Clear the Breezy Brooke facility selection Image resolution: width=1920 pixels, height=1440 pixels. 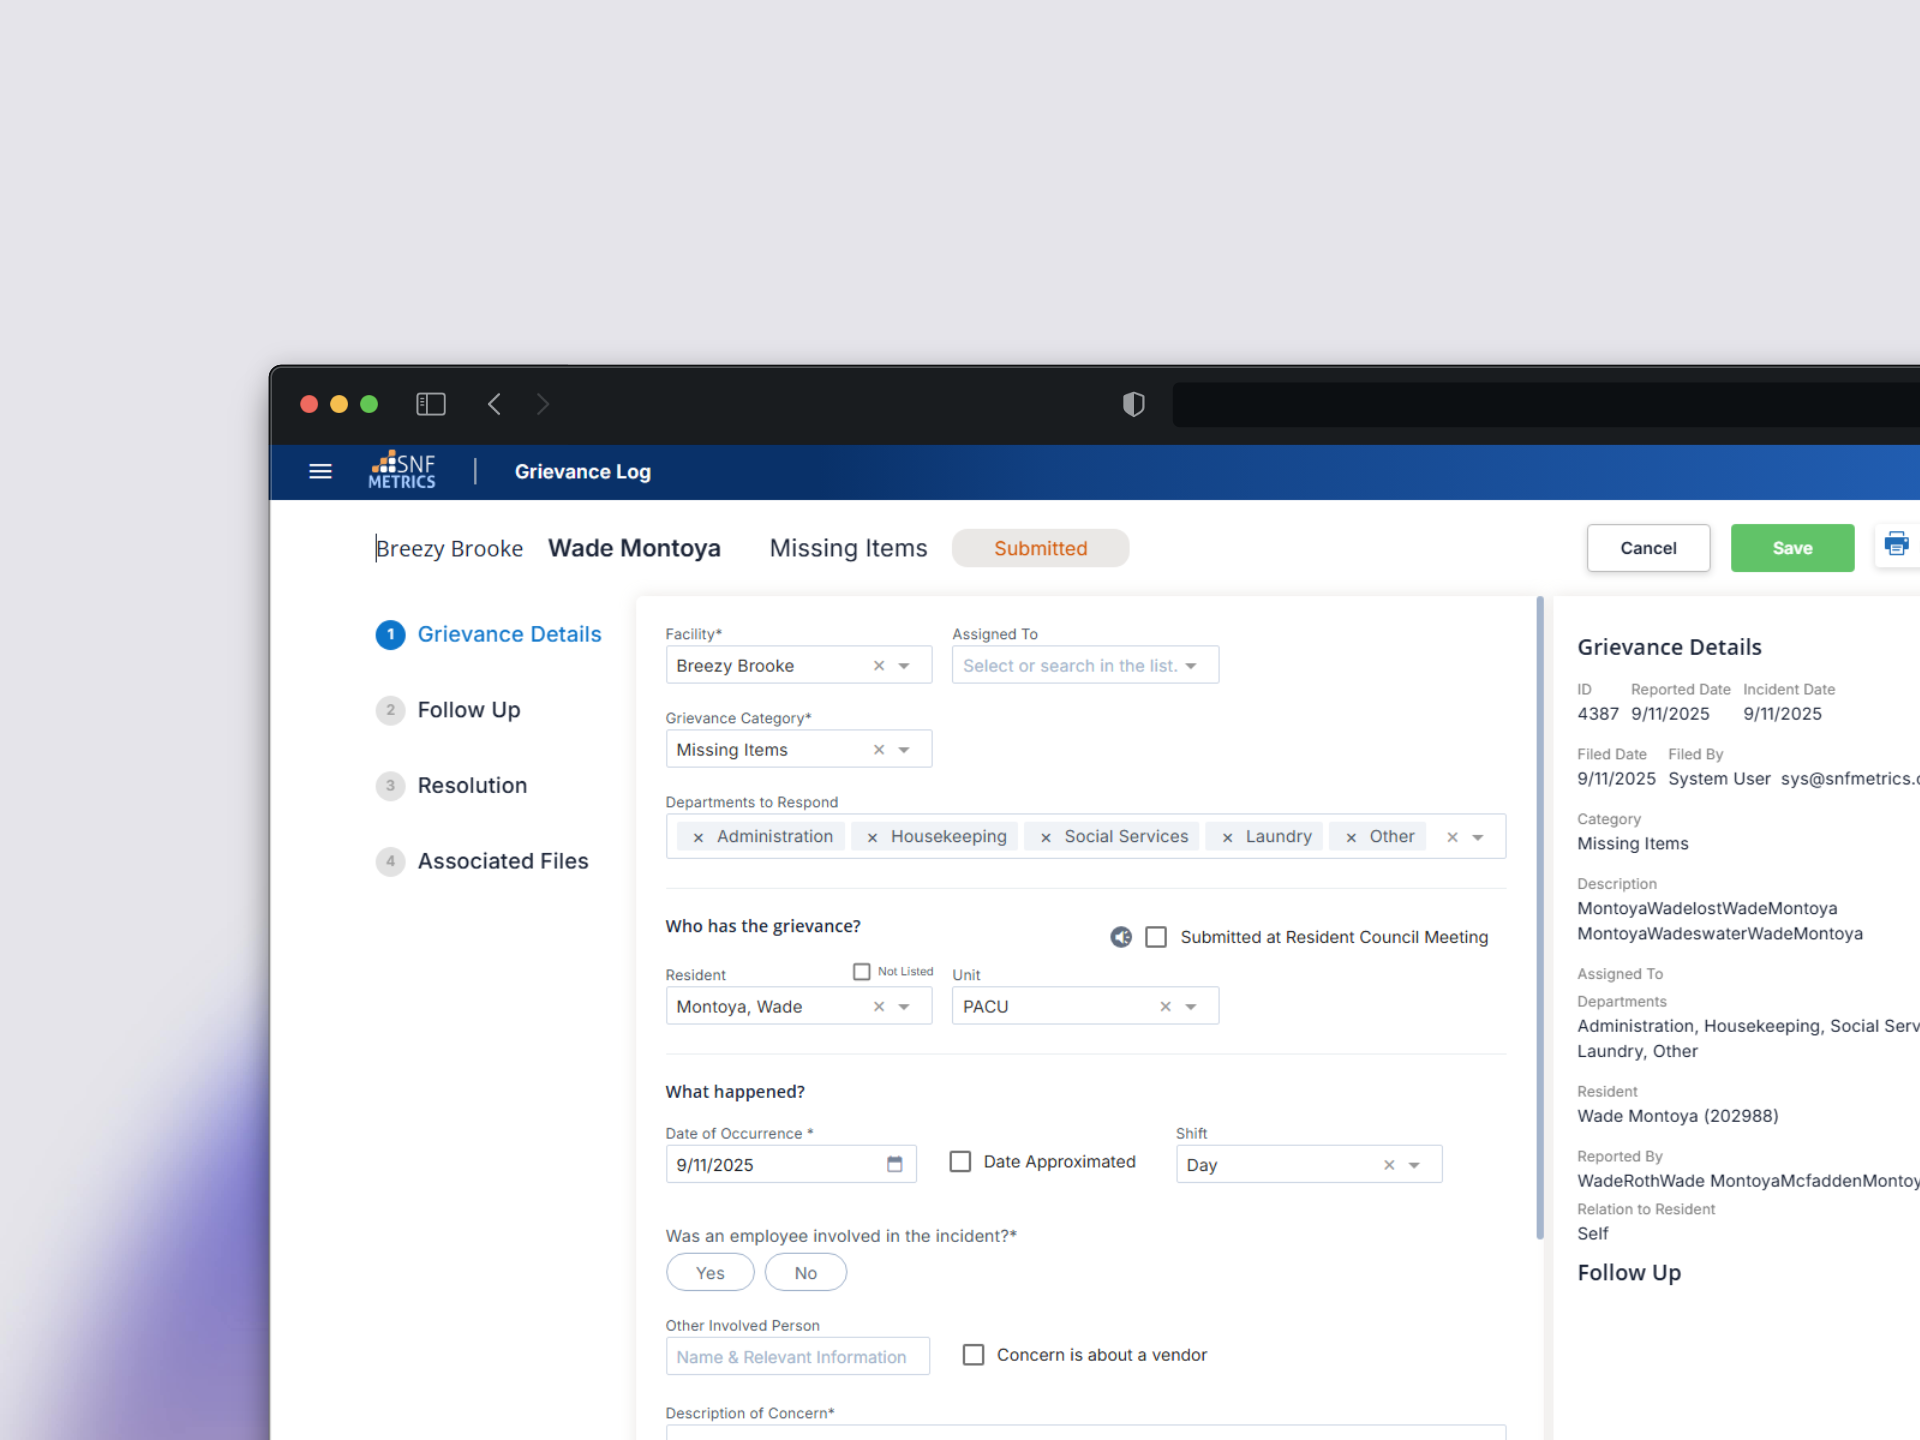coord(878,666)
